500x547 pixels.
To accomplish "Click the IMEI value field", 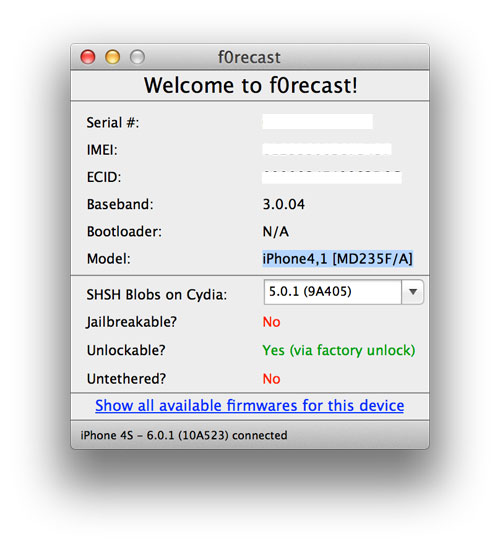I will pyautogui.click(x=327, y=149).
